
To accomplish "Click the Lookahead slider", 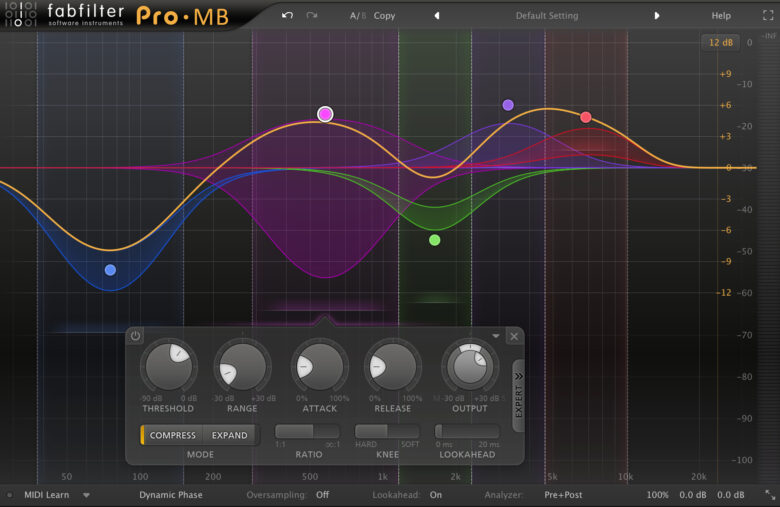I will point(467,431).
